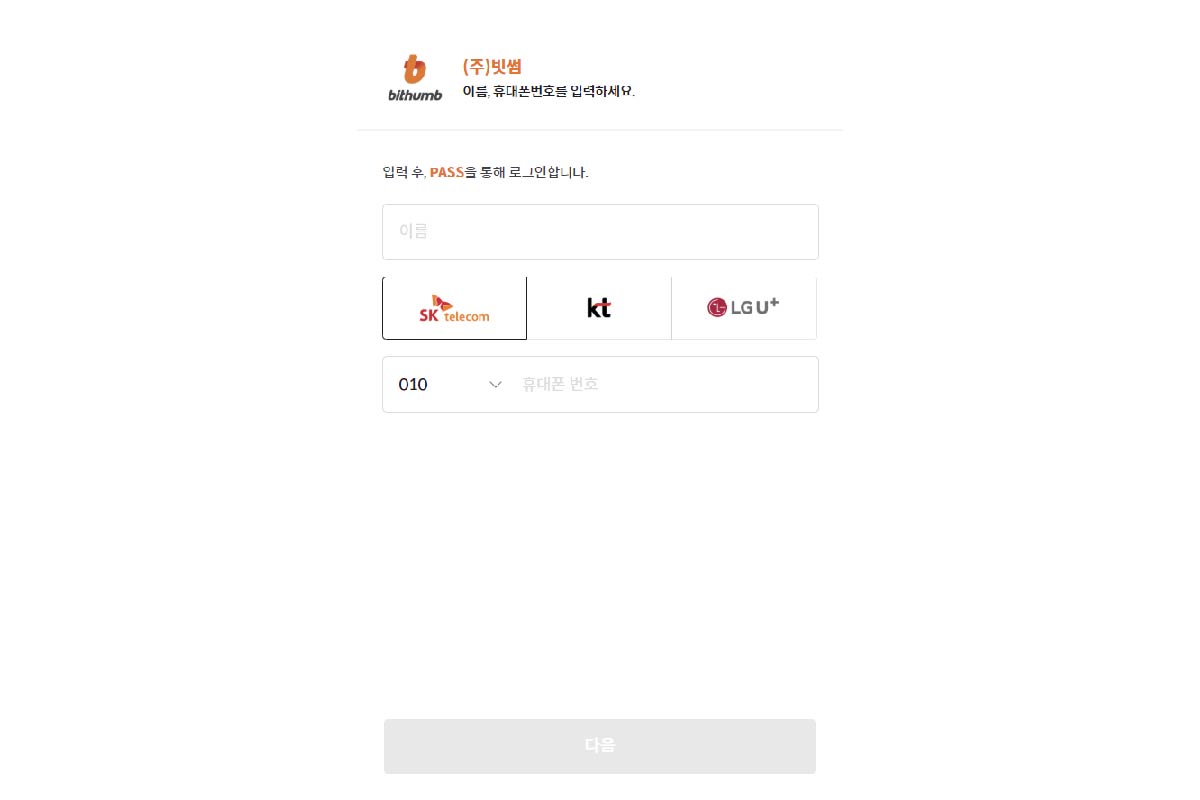Click the 'telecom' text in the SK logo
The width and height of the screenshot is (1200, 800).
click(x=466, y=316)
